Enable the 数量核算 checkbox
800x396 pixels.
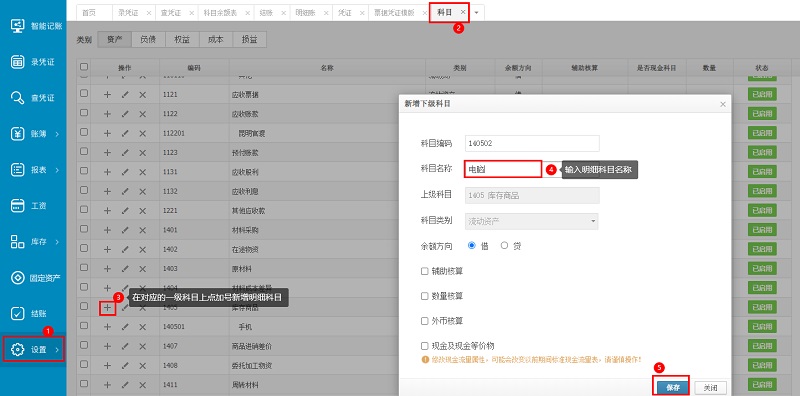coord(424,296)
